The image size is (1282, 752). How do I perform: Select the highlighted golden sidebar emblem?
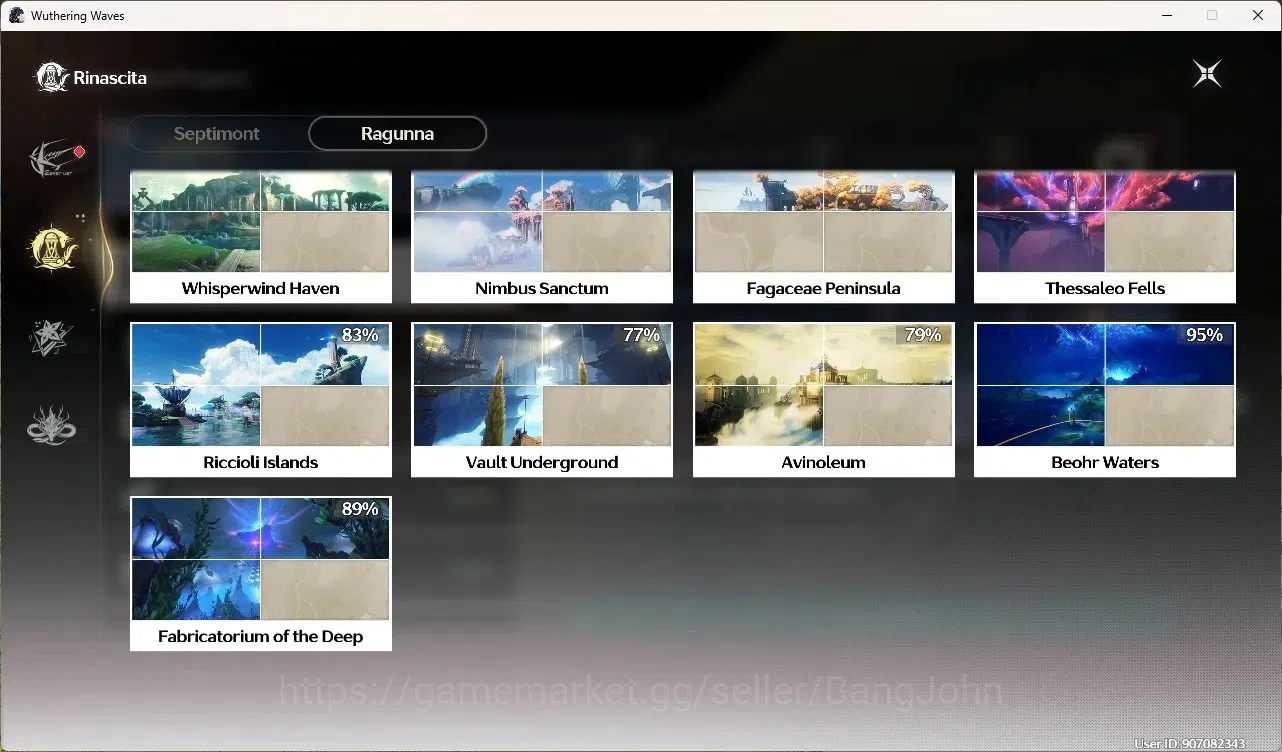(x=54, y=247)
